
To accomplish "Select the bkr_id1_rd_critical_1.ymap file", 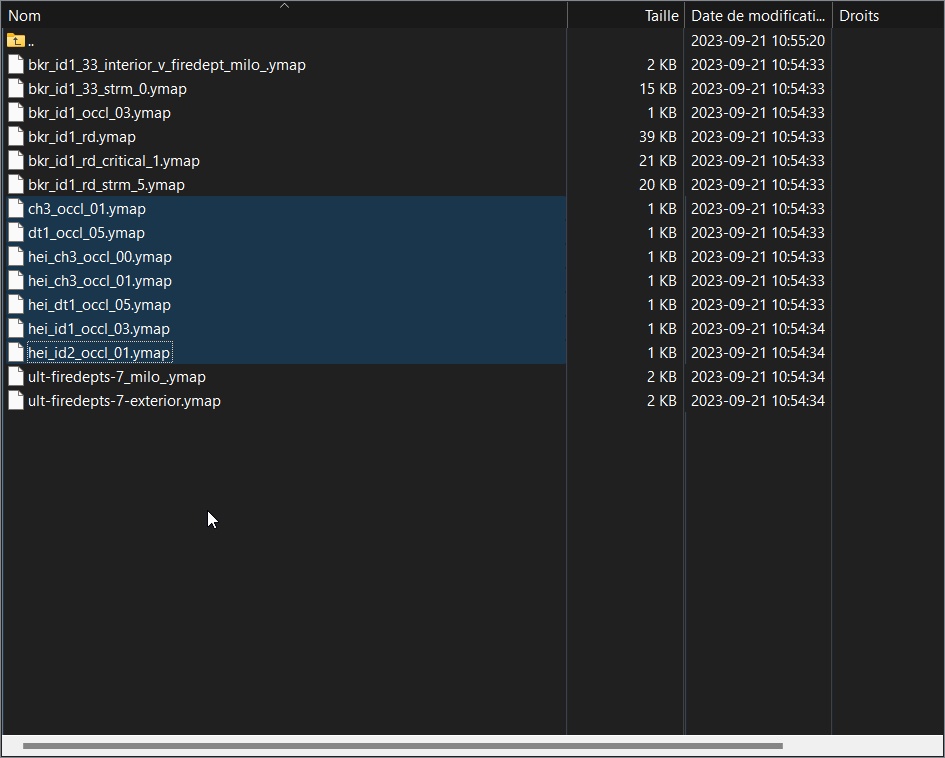I will 114,161.
